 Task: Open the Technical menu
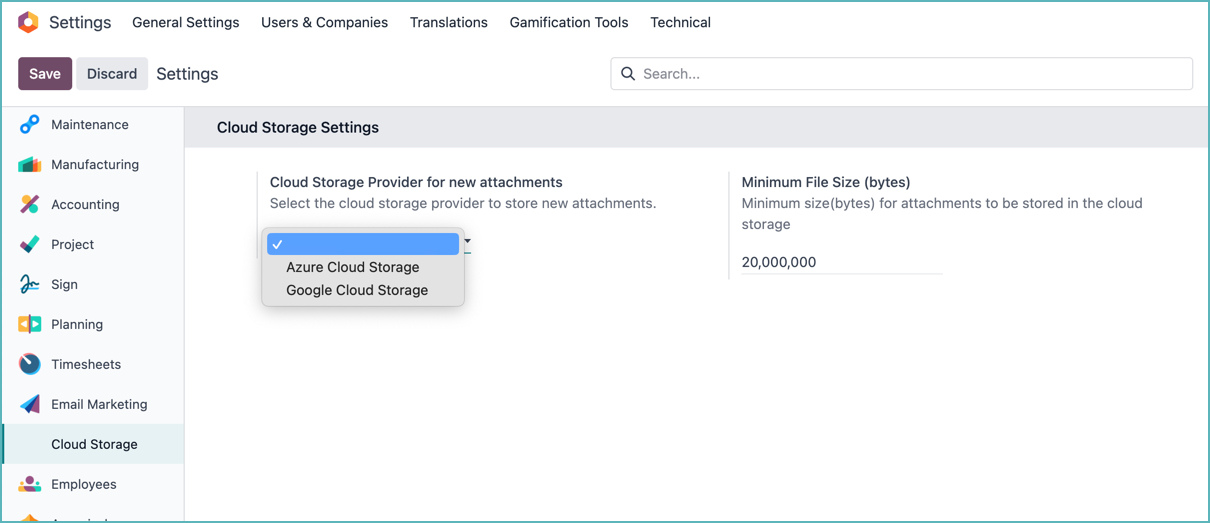coord(680,22)
